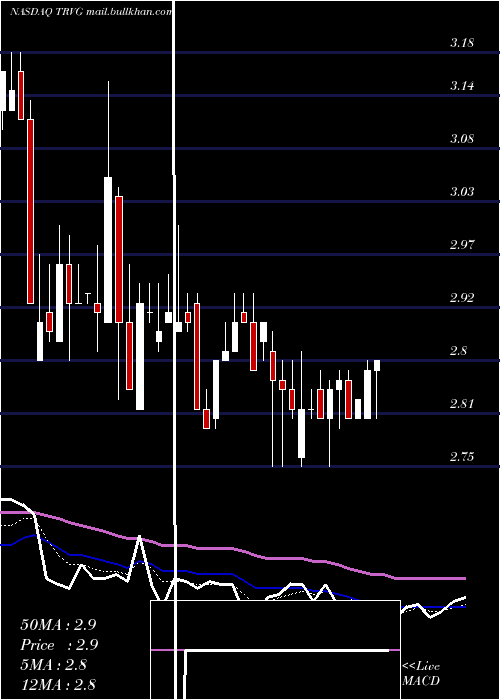Click the 5MA : 2.8 readout
Viewport: 500px width, 700px height.
55,665
